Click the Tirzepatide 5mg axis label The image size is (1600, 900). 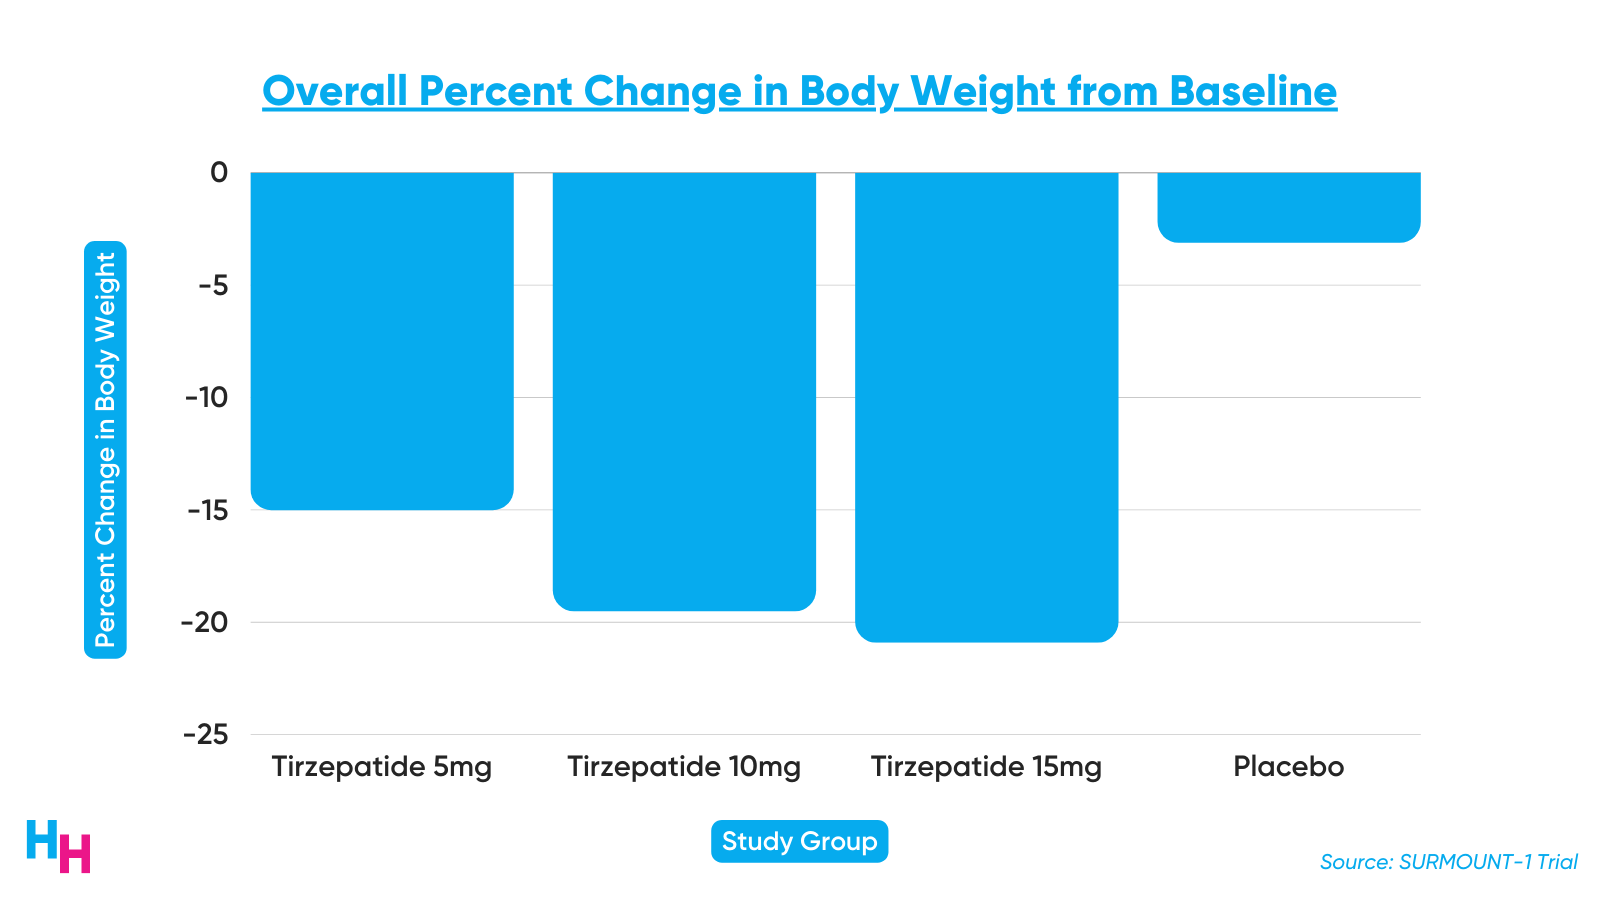[382, 767]
